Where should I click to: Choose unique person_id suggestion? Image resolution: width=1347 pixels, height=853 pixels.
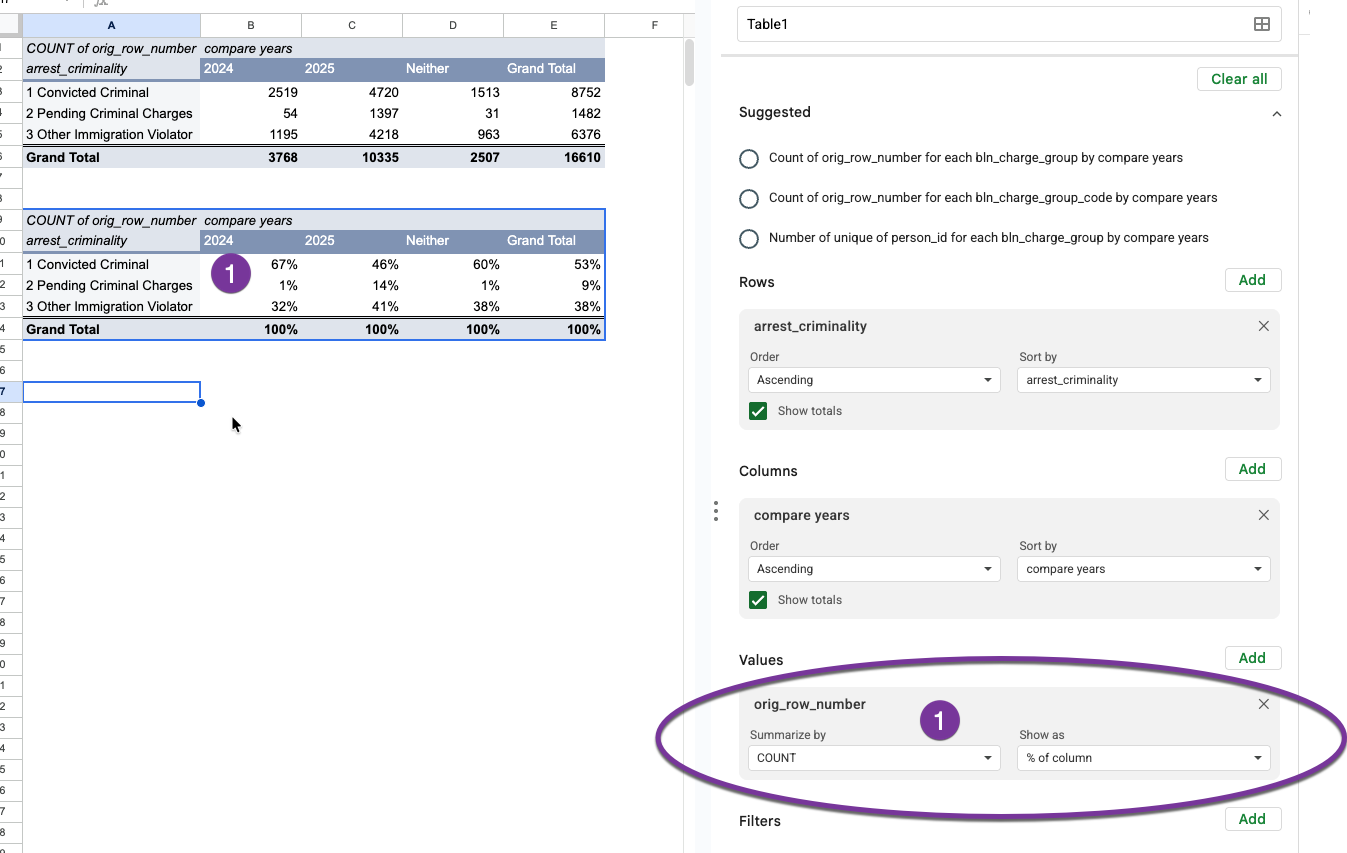[749, 238]
